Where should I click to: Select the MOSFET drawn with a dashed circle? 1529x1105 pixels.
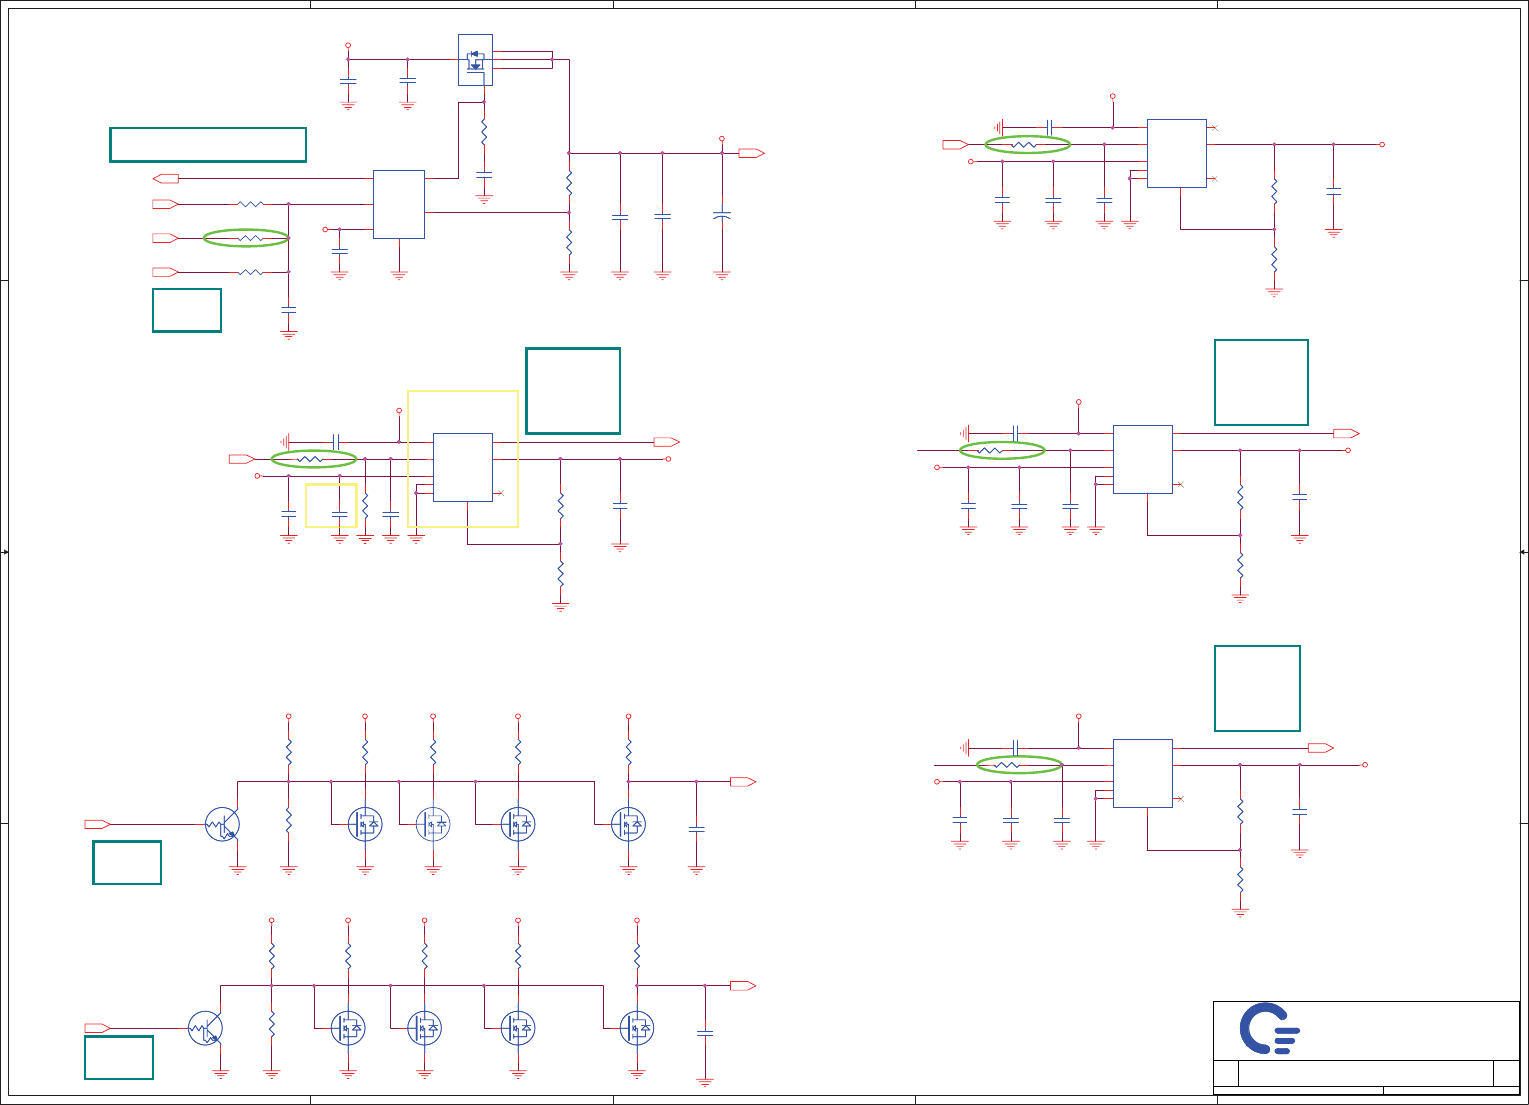433,824
